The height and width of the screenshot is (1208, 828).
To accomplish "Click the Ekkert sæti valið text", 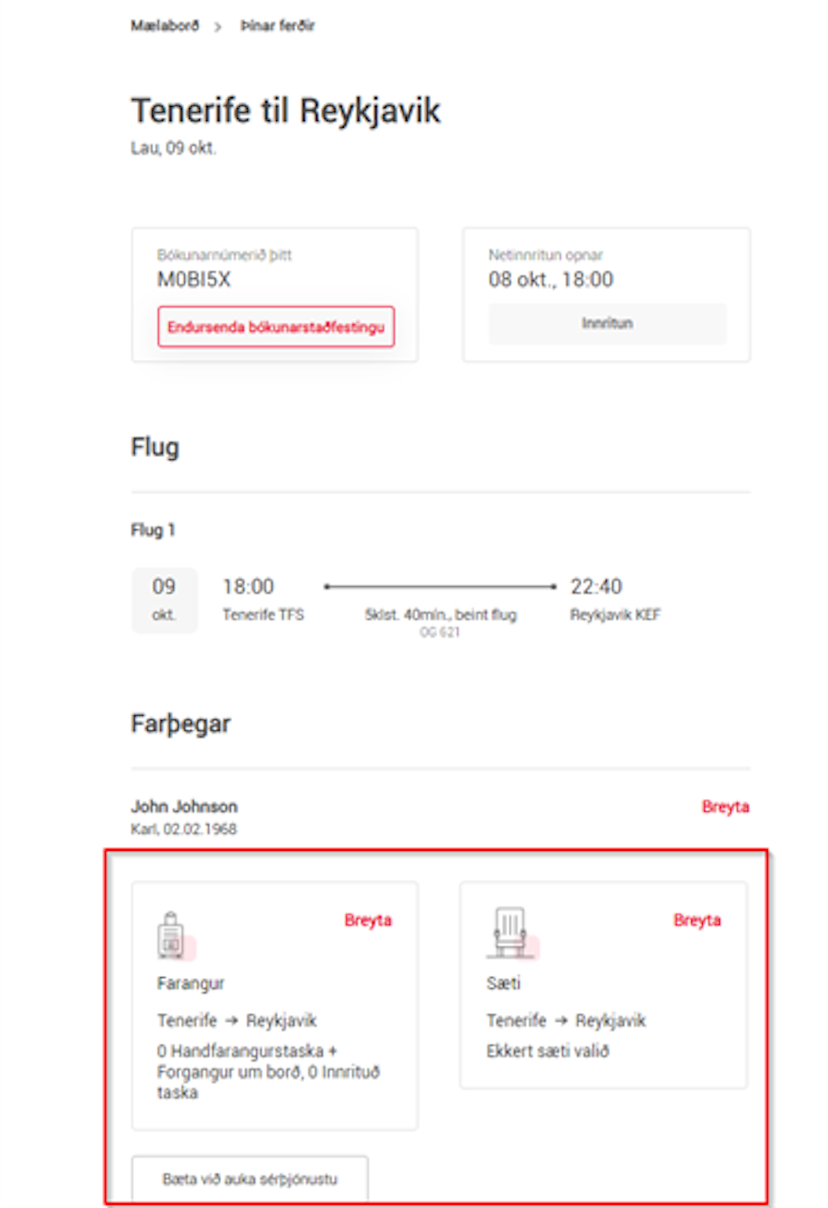I will click(x=548, y=1051).
